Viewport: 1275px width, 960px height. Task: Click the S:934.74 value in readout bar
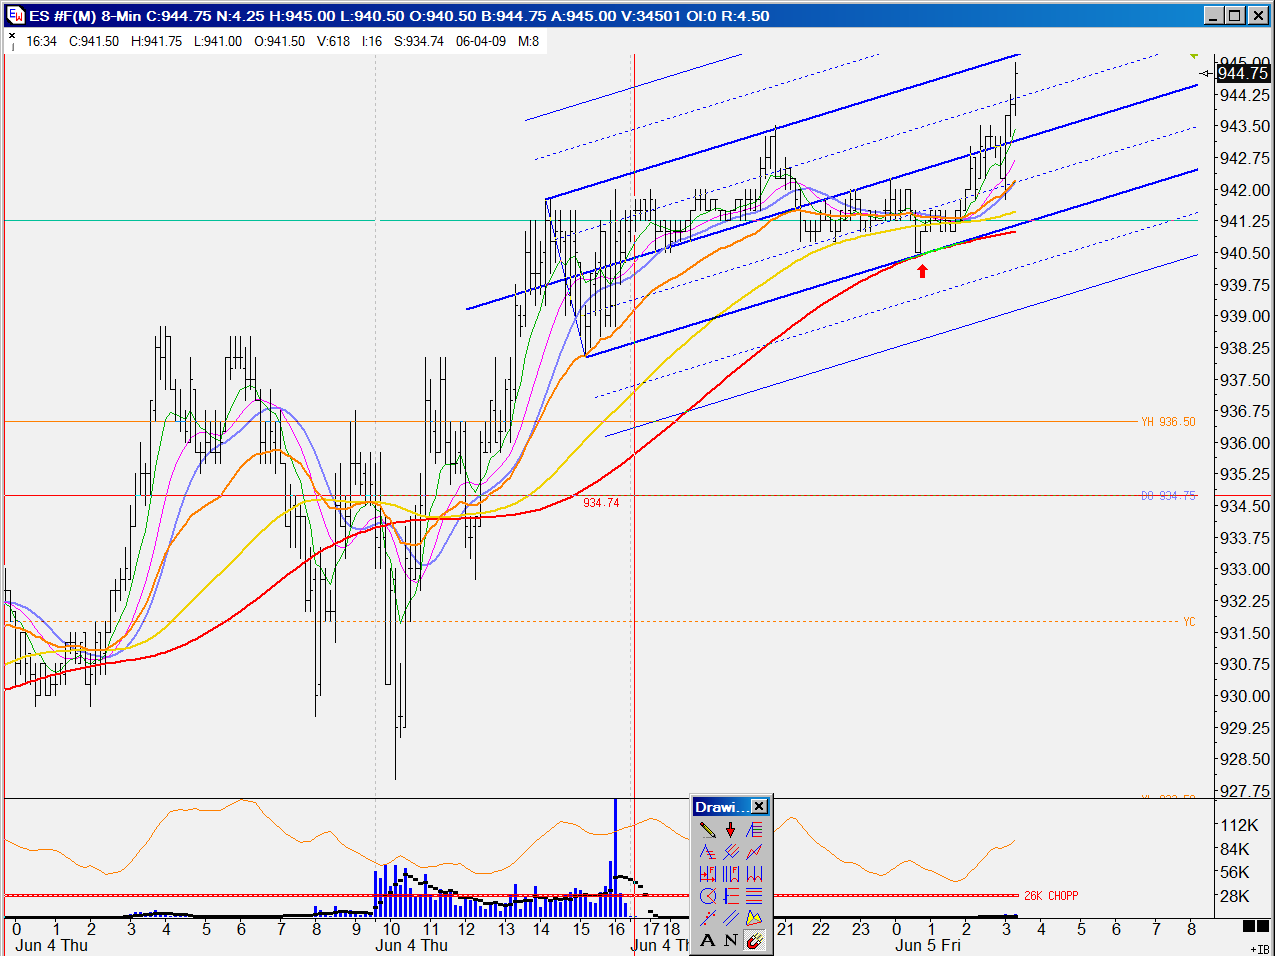[419, 41]
